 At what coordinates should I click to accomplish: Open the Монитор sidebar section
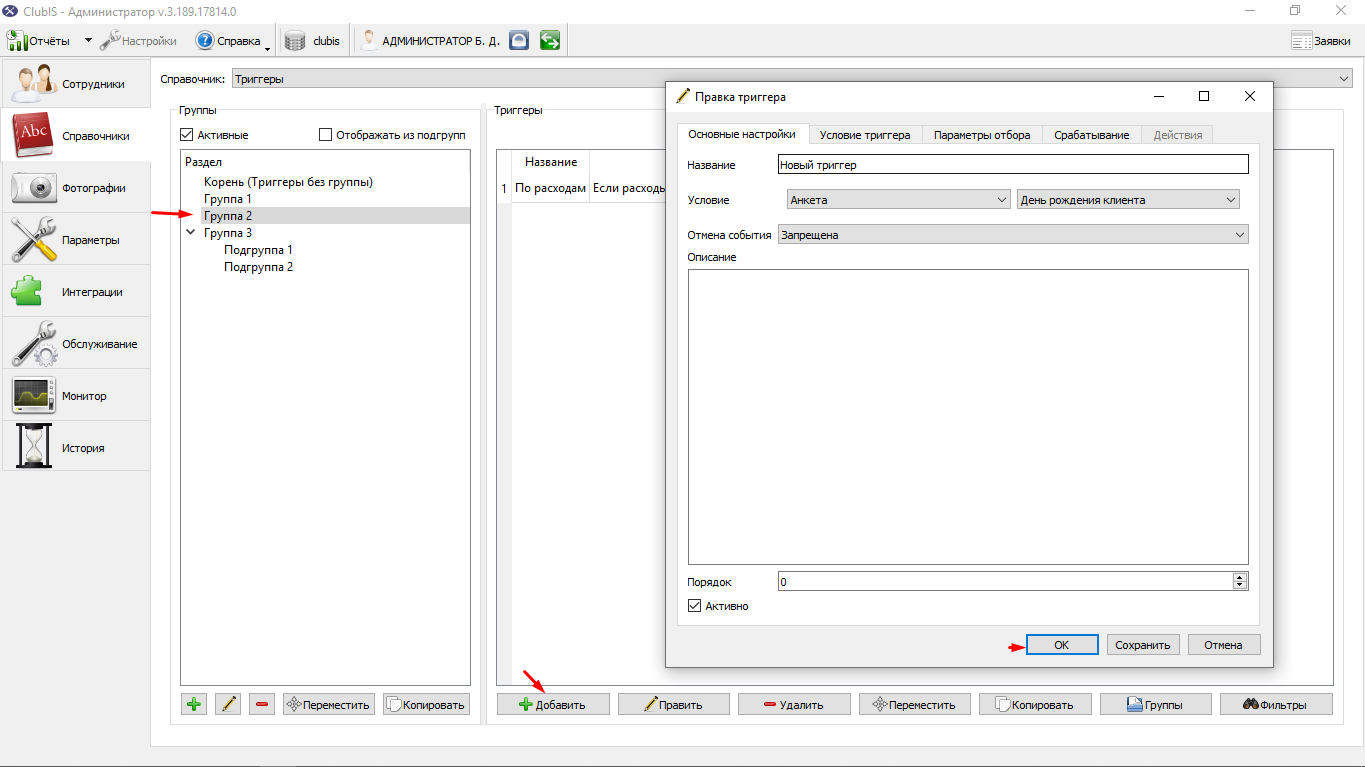[x=76, y=396]
